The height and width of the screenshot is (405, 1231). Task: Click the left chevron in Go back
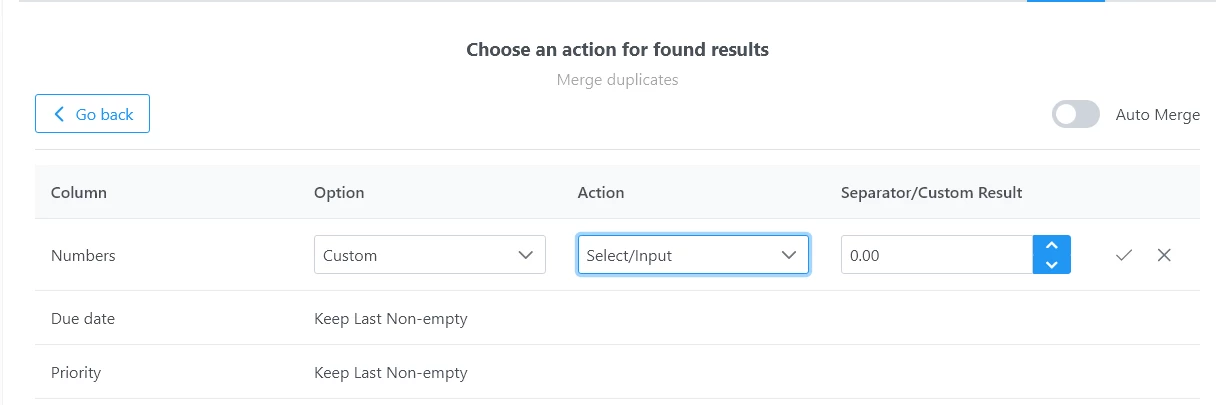[x=60, y=114]
